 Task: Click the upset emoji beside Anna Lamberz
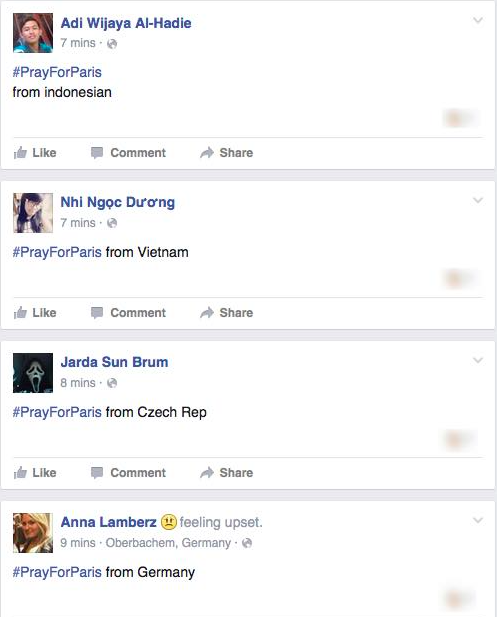click(x=168, y=522)
